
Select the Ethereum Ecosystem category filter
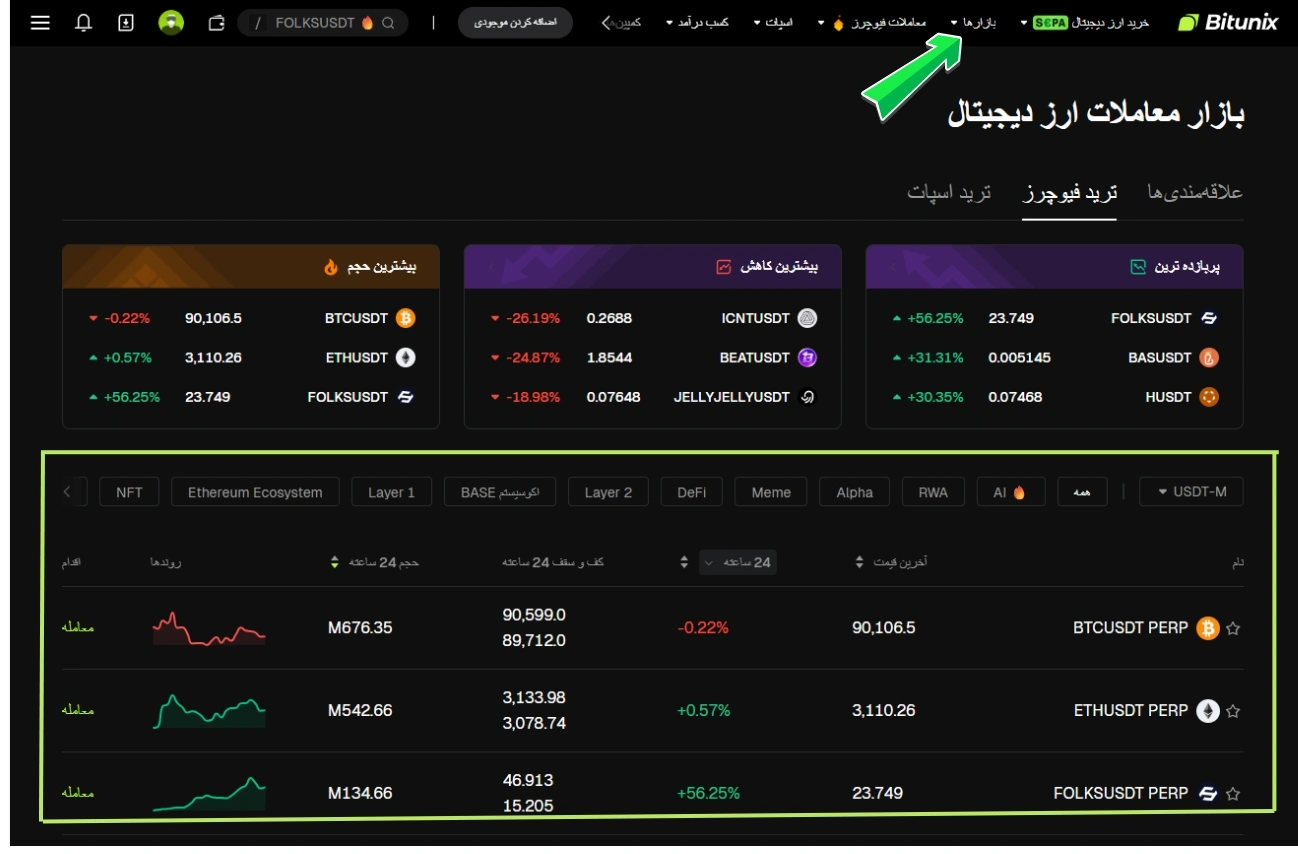[x=255, y=492]
